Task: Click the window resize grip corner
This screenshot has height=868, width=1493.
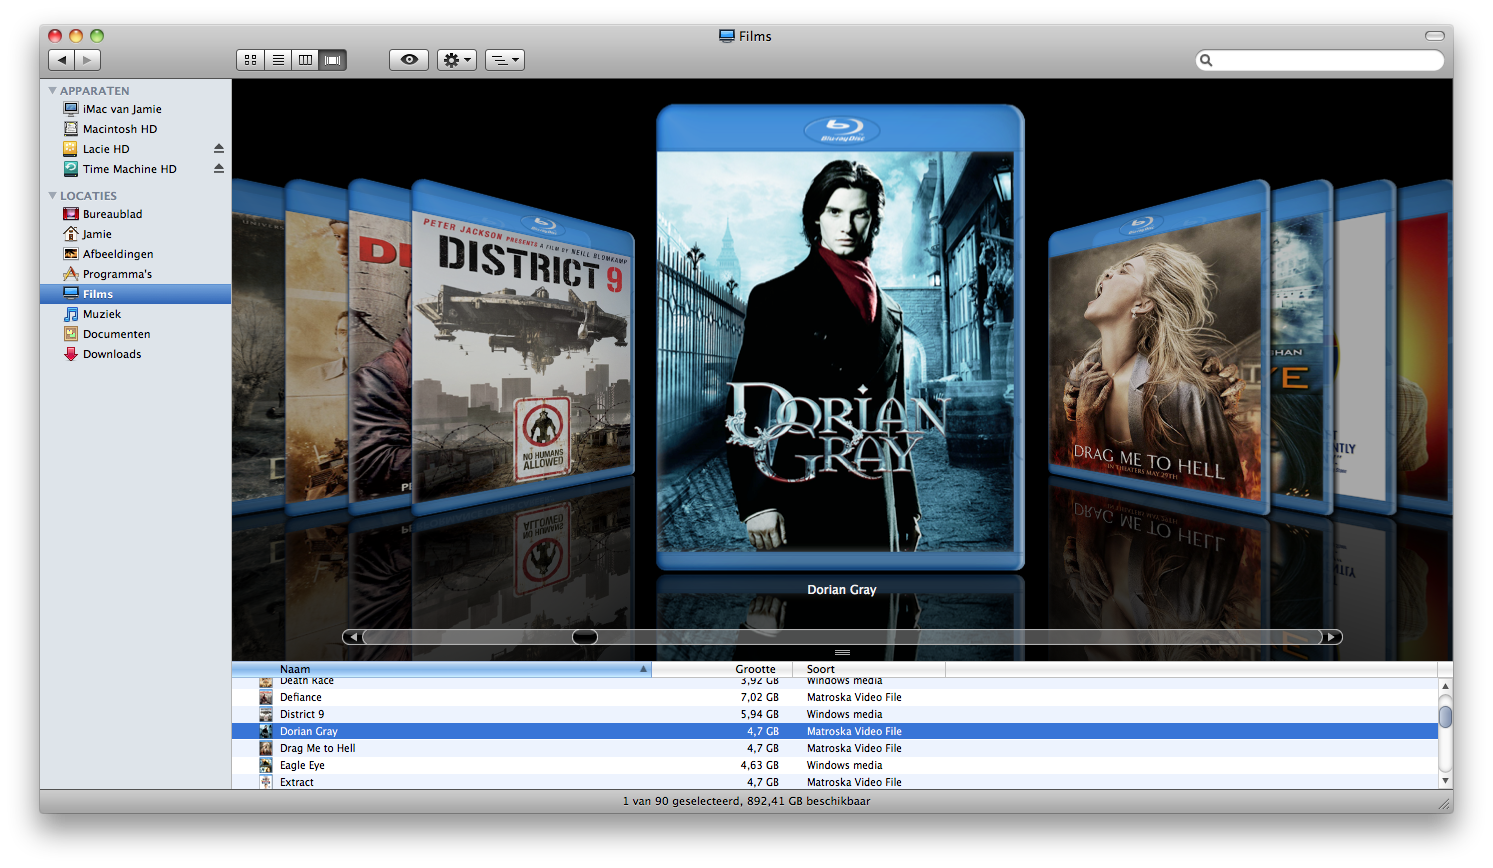Action: tap(1444, 804)
